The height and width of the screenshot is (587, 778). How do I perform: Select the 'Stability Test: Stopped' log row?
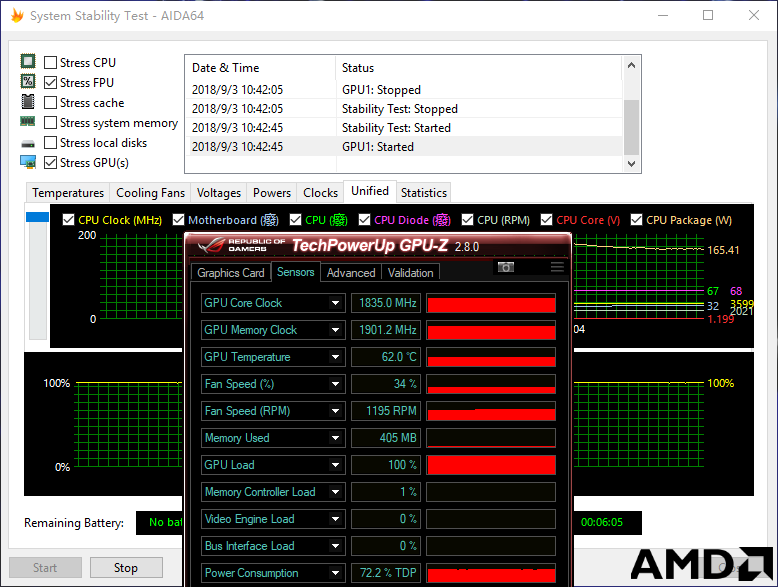pyautogui.click(x=404, y=109)
